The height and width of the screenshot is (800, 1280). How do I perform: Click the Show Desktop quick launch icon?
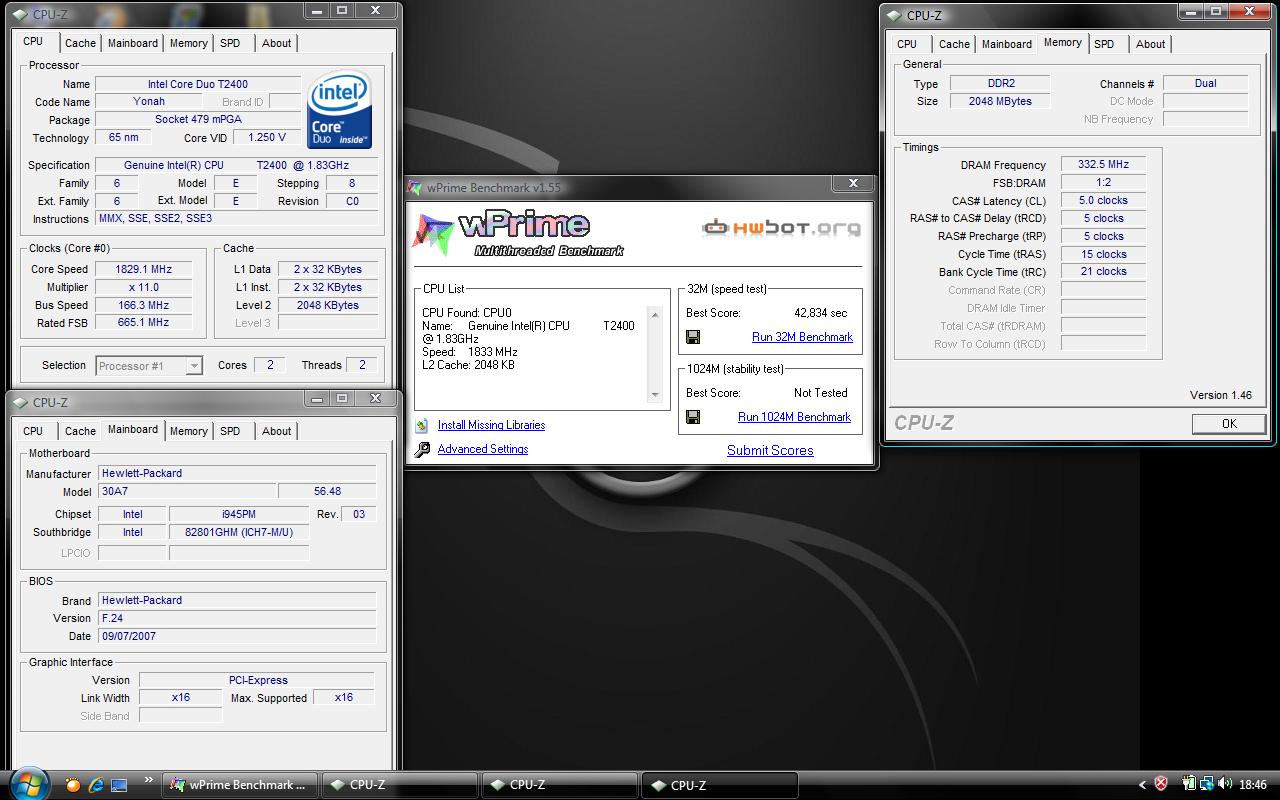[119, 785]
